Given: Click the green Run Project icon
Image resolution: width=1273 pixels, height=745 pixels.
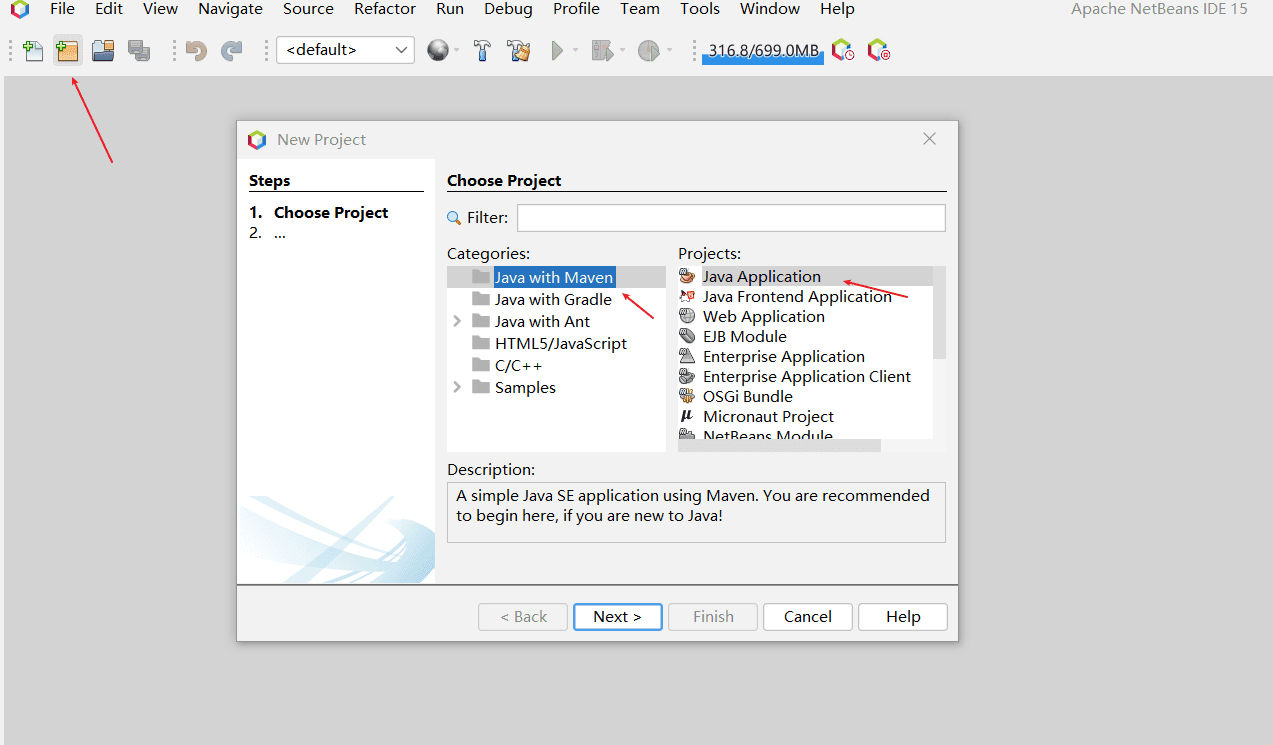Looking at the screenshot, I should pos(558,50).
